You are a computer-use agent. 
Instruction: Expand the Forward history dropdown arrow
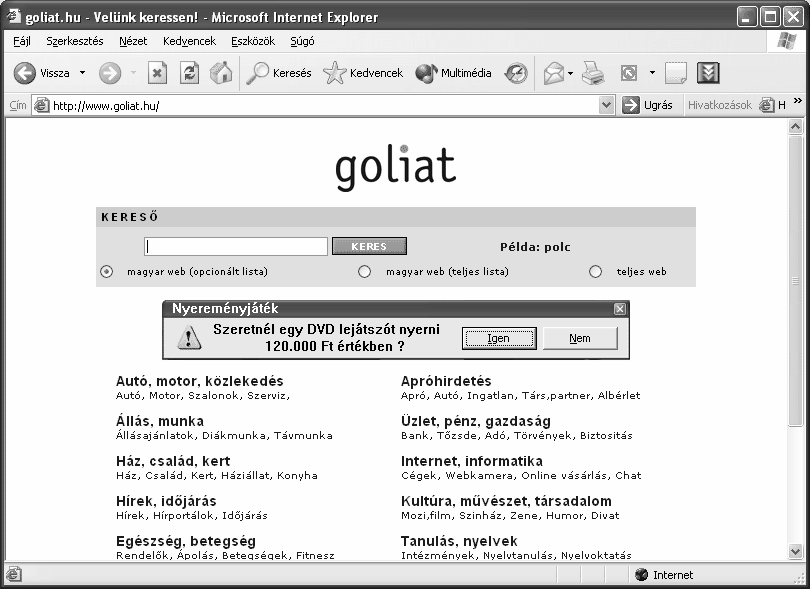pos(133,73)
